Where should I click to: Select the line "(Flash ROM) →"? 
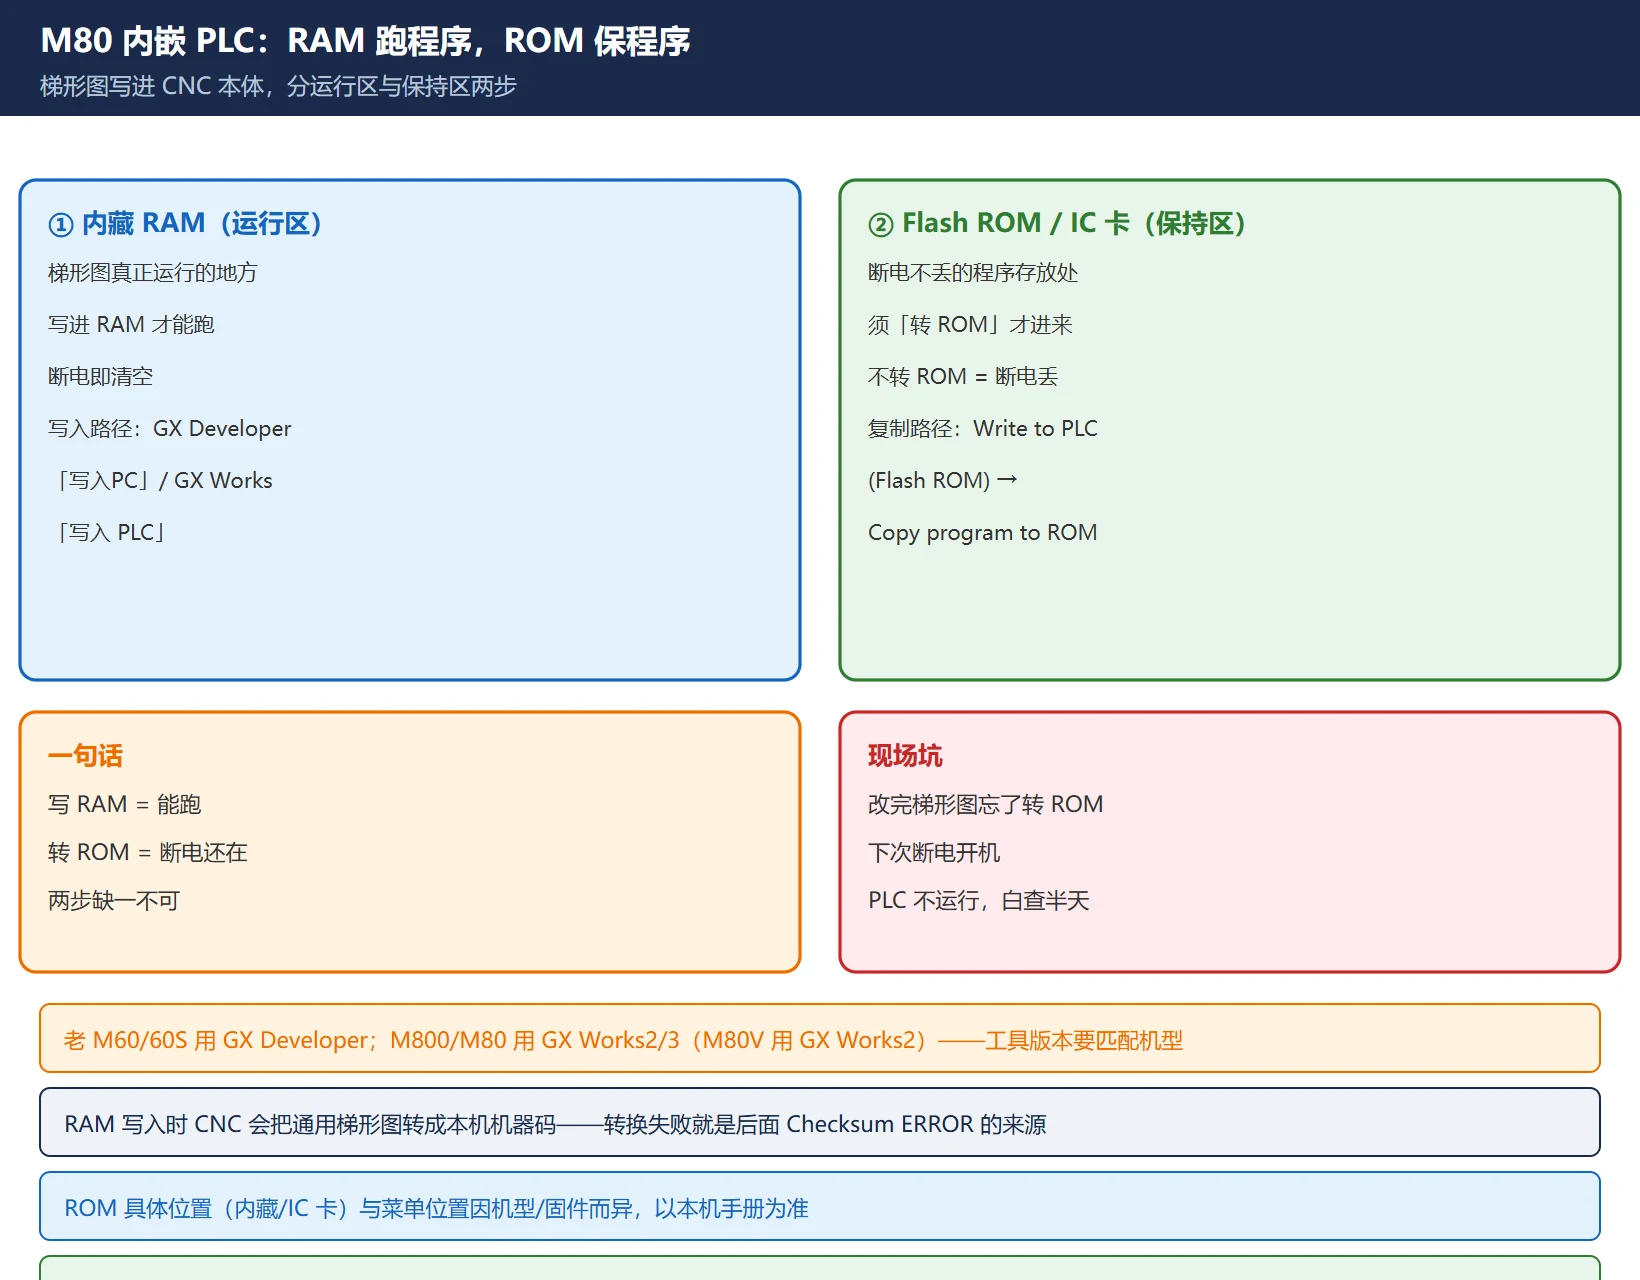(943, 481)
